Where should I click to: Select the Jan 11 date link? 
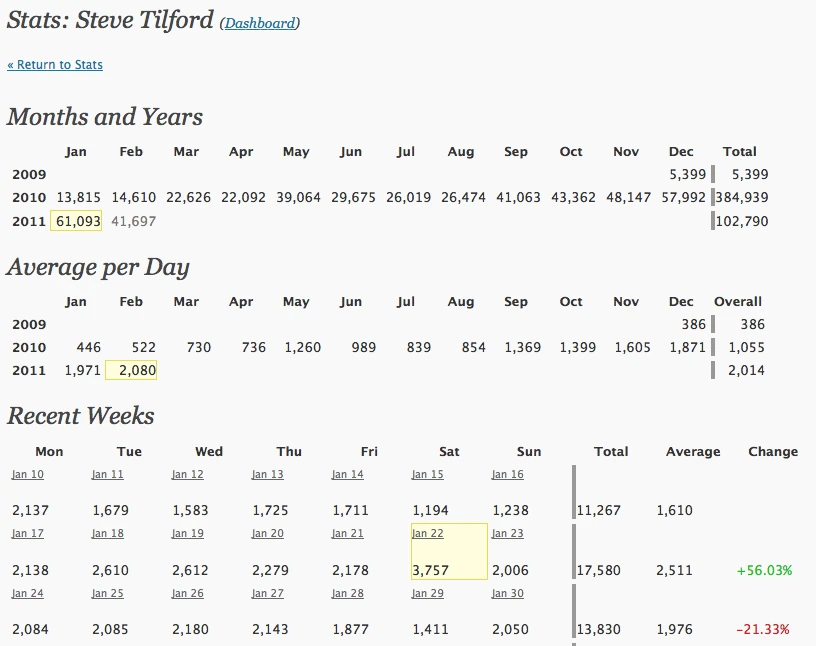click(x=107, y=475)
